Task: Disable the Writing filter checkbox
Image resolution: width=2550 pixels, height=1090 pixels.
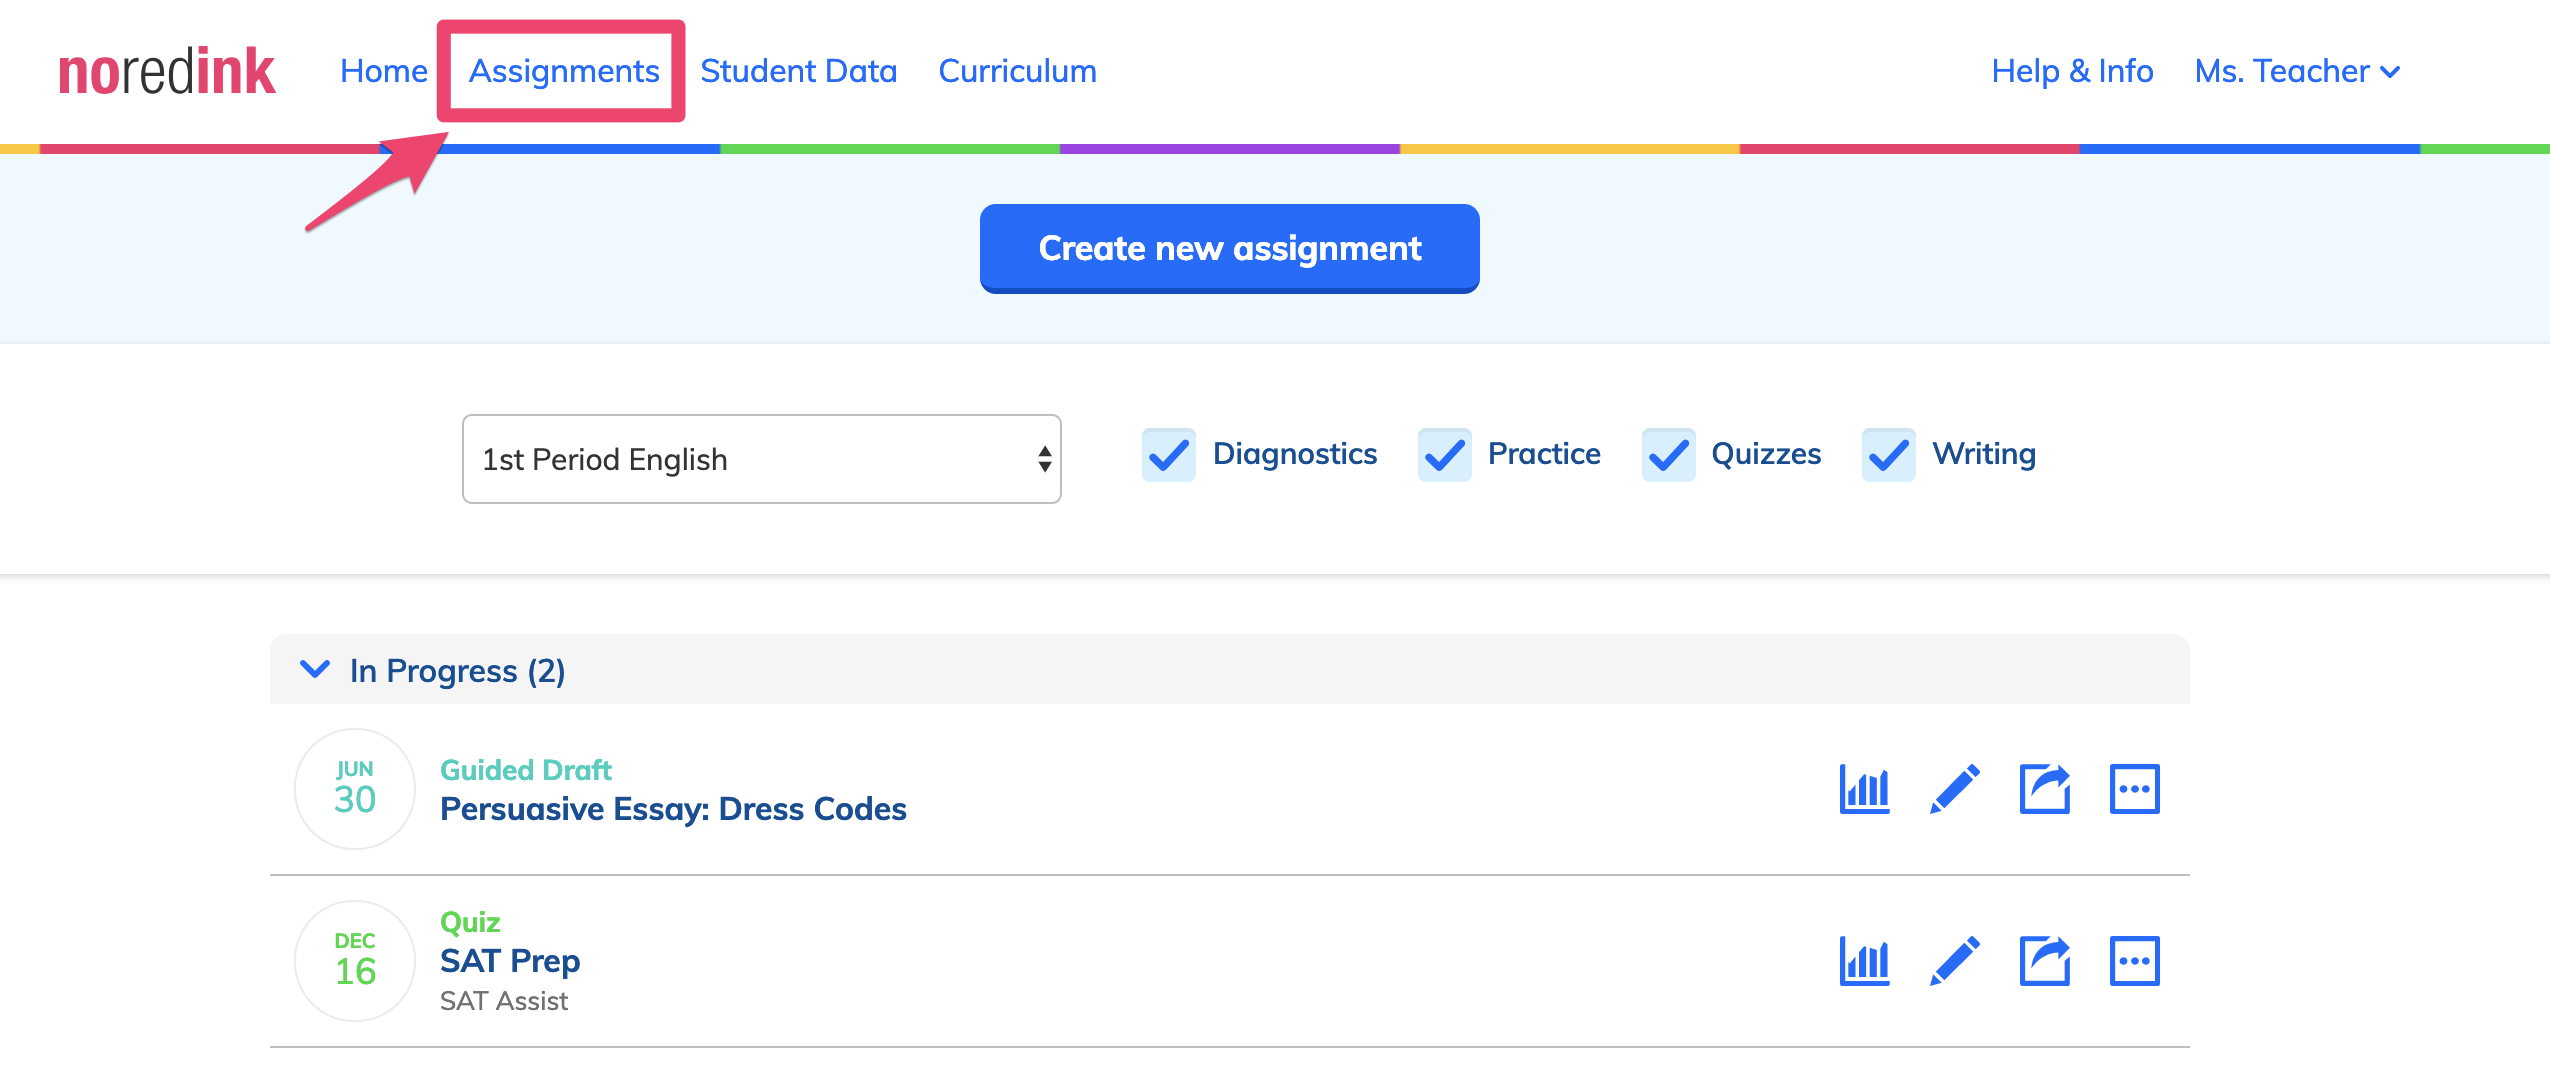Action: tap(1888, 455)
